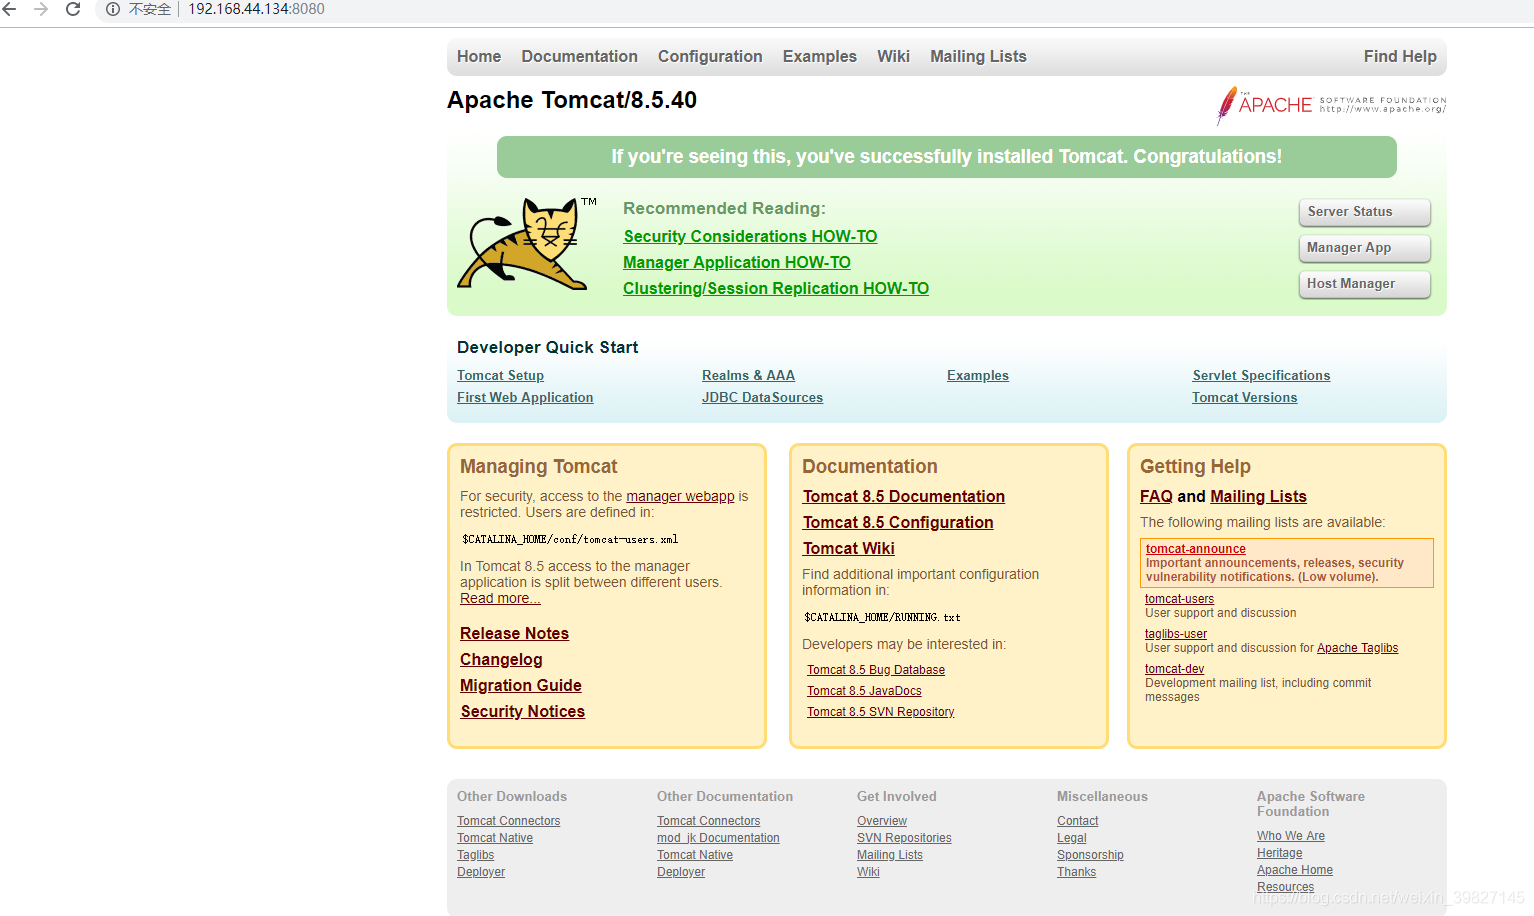Open the Sponsorship link

1090,855
